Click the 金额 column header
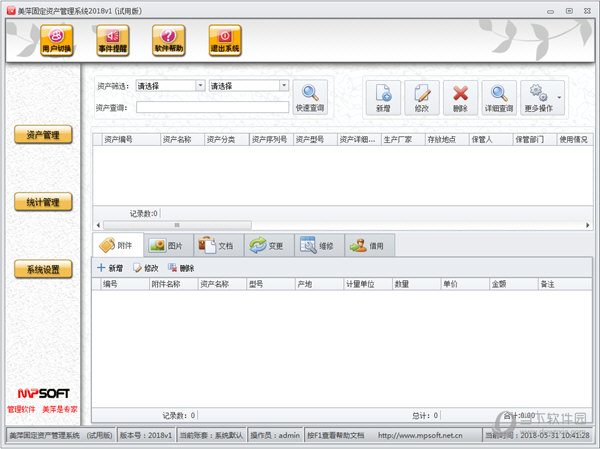This screenshot has width=600, height=449. point(514,284)
